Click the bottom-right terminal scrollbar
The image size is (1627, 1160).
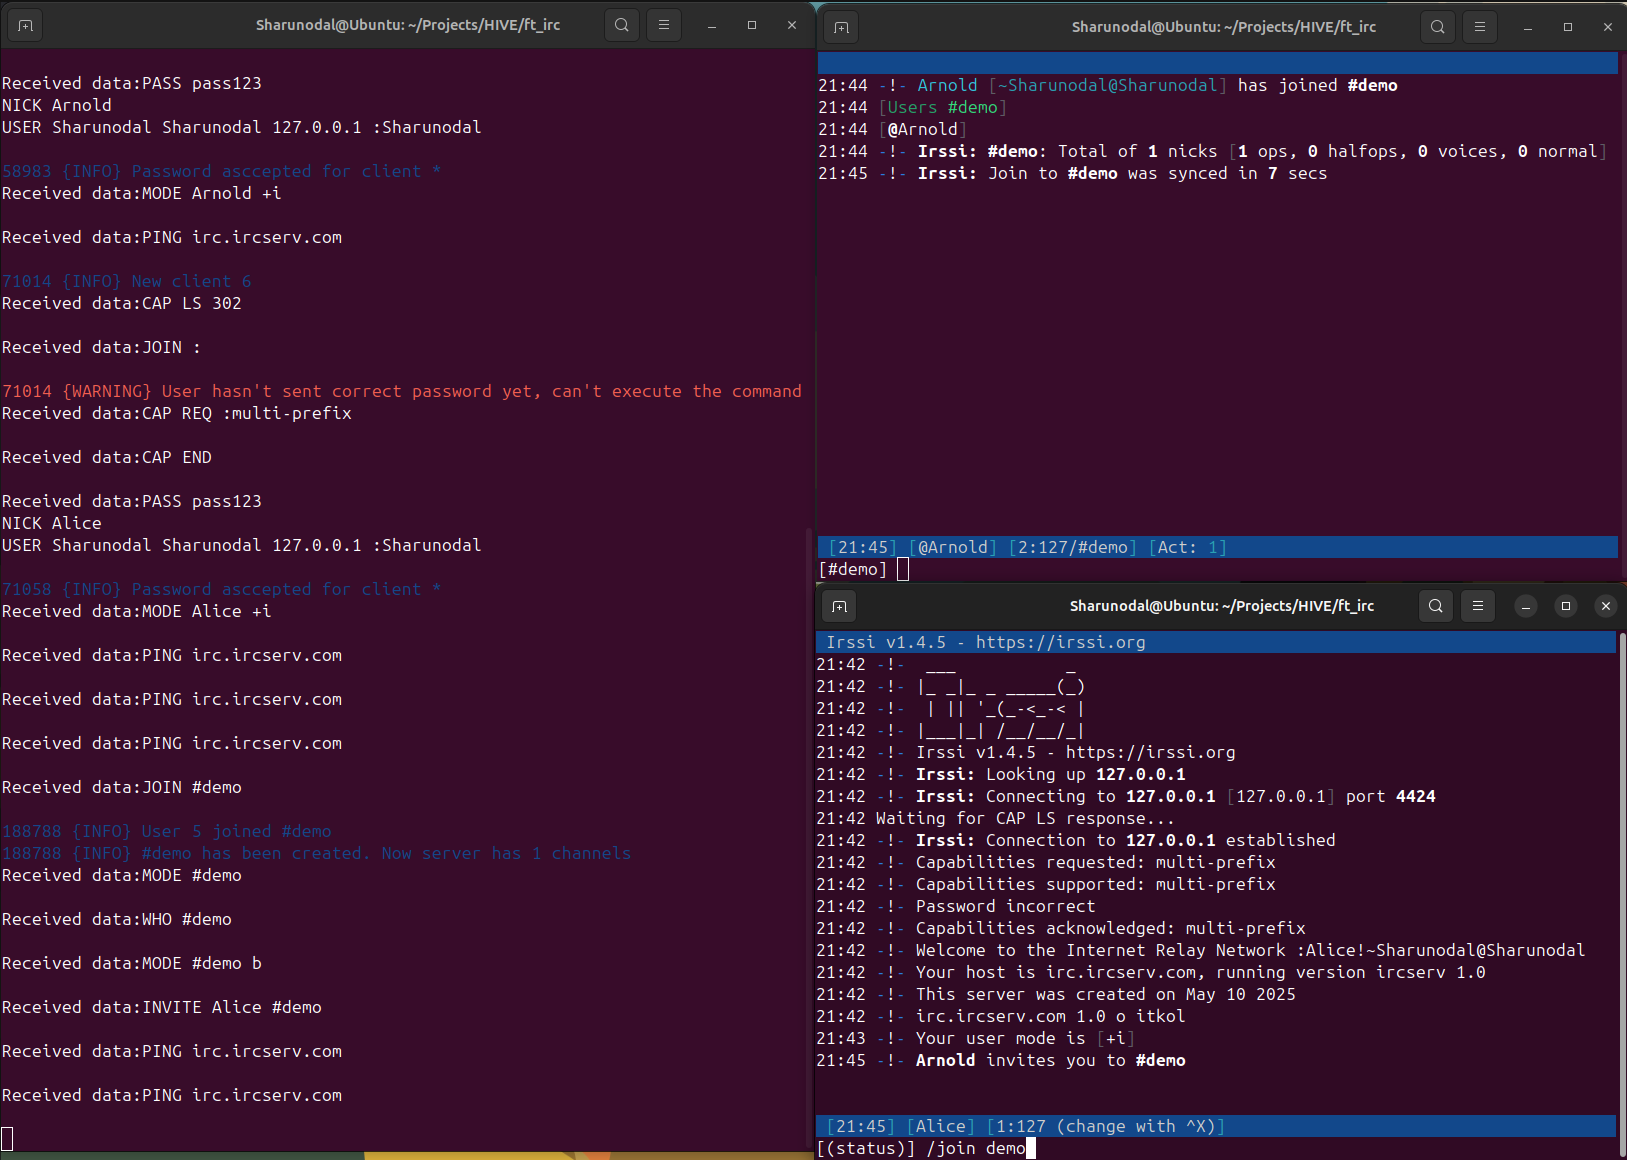pyautogui.click(x=1621, y=895)
